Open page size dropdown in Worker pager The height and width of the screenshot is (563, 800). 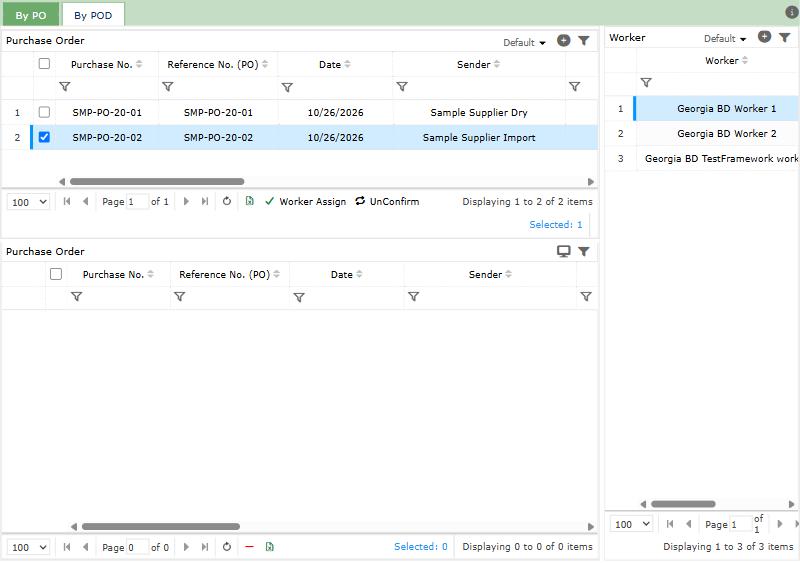[632, 524]
